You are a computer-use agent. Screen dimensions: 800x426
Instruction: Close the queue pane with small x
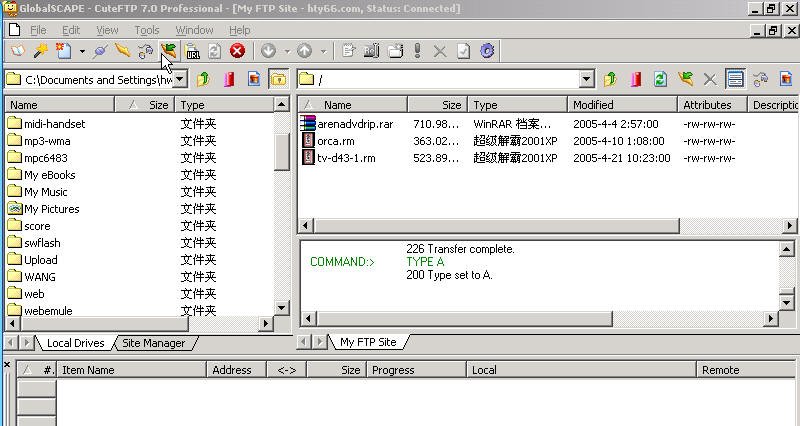point(7,364)
